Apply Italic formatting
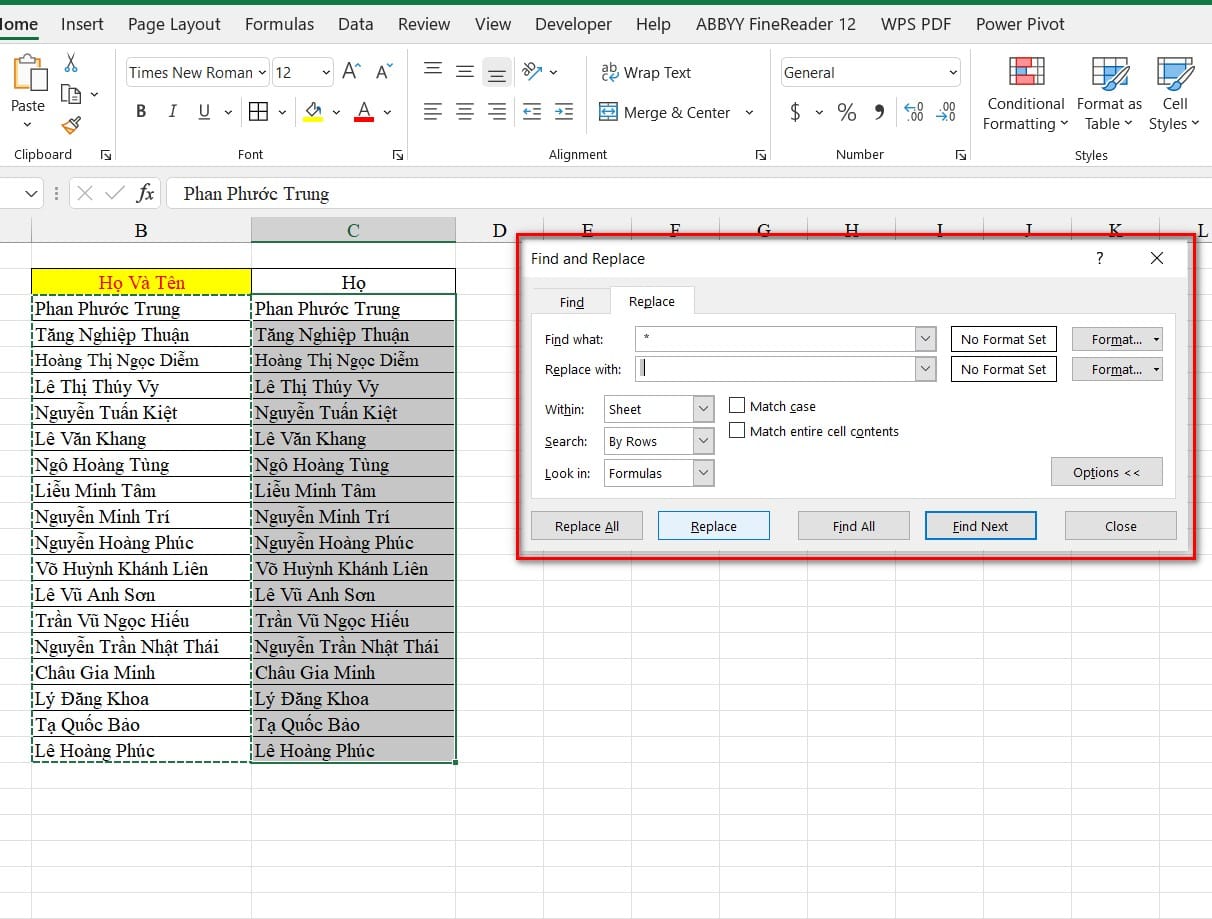The height and width of the screenshot is (919, 1212). point(173,112)
